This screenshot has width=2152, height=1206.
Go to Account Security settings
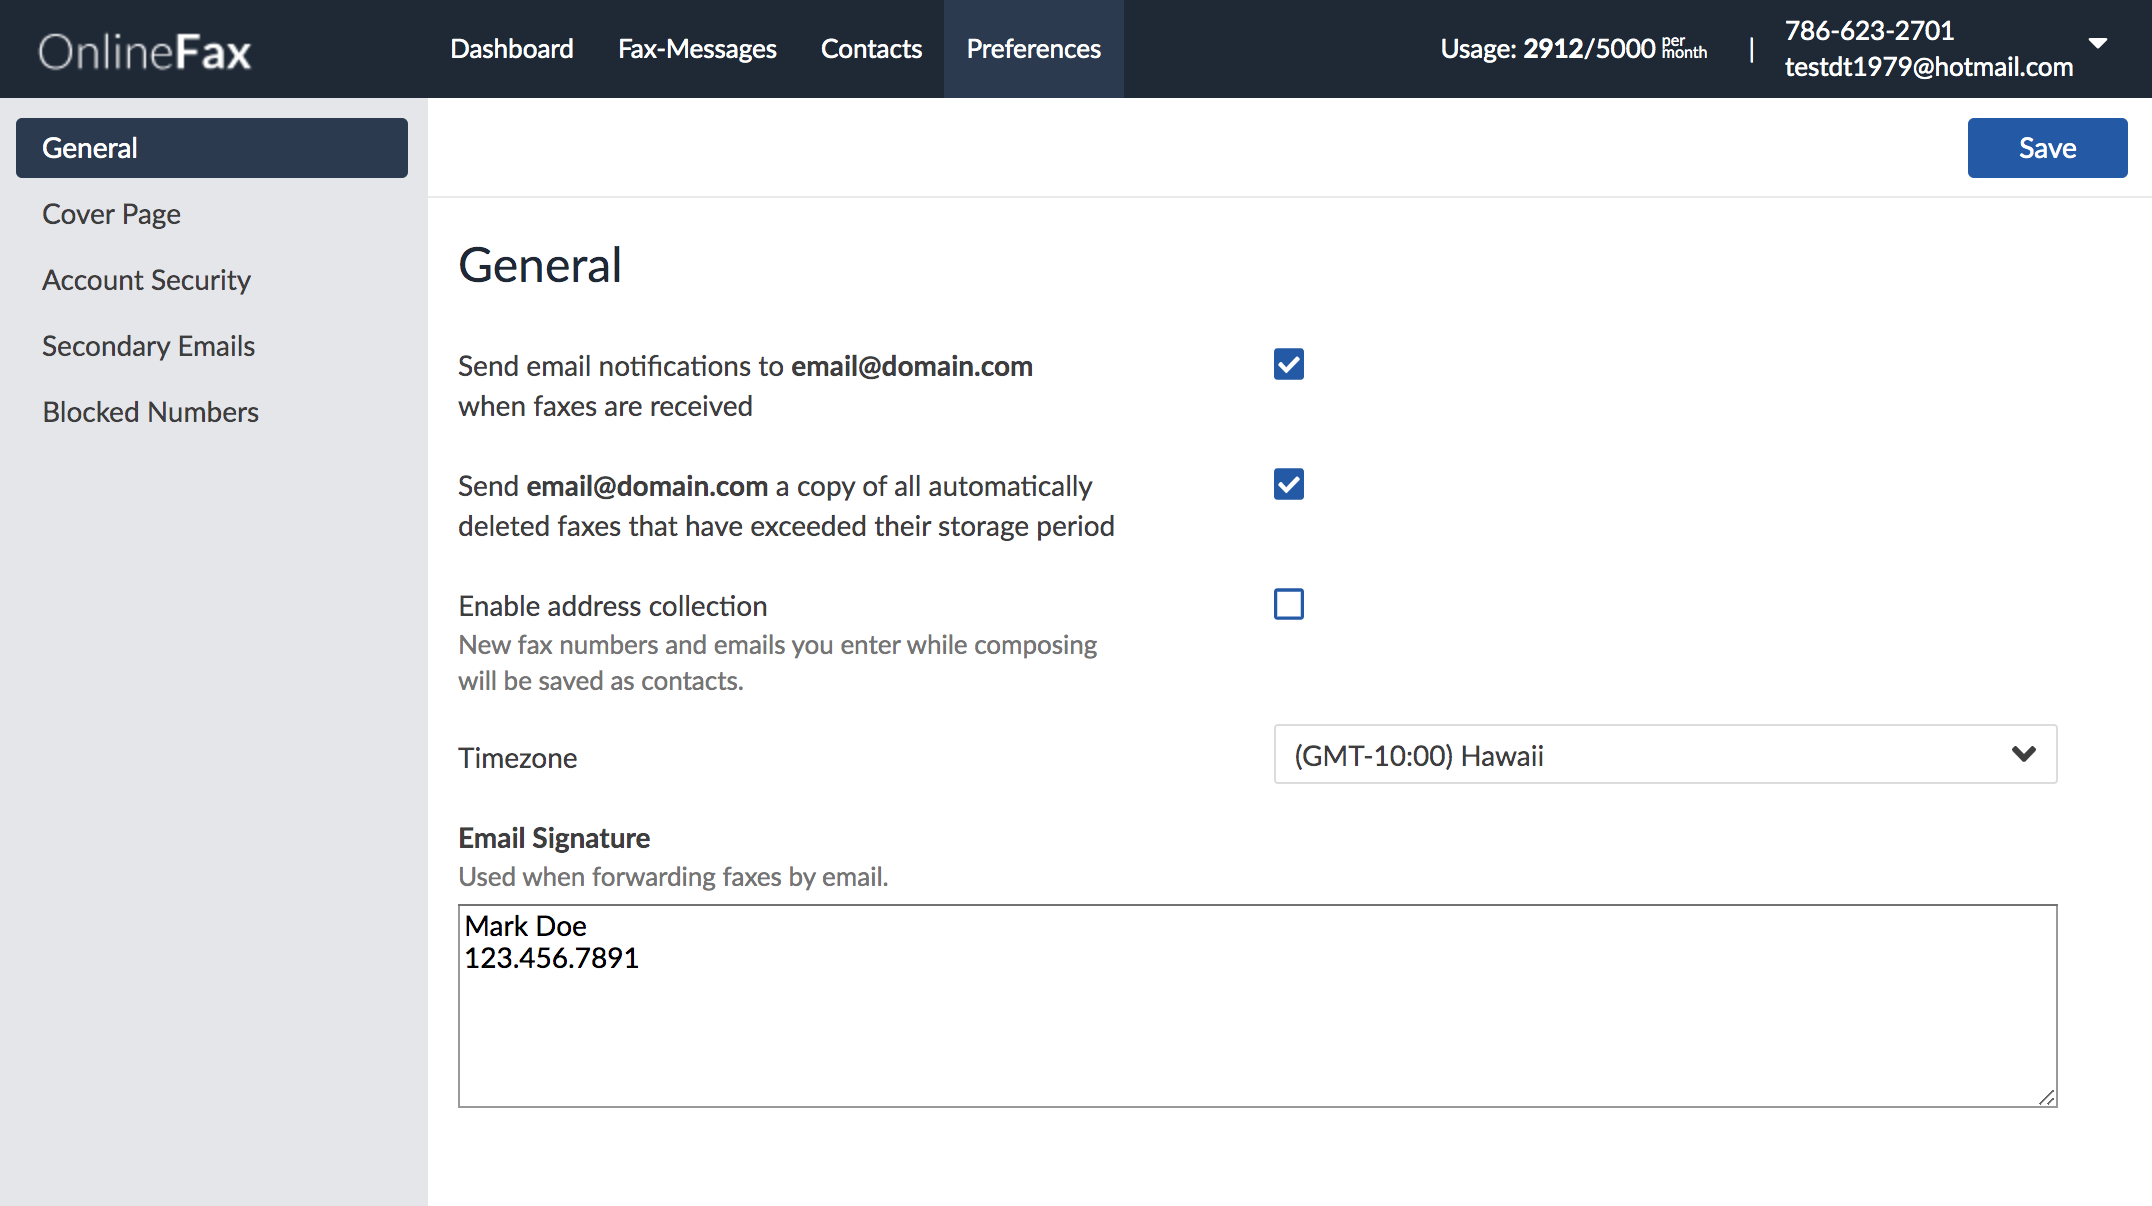coord(146,280)
